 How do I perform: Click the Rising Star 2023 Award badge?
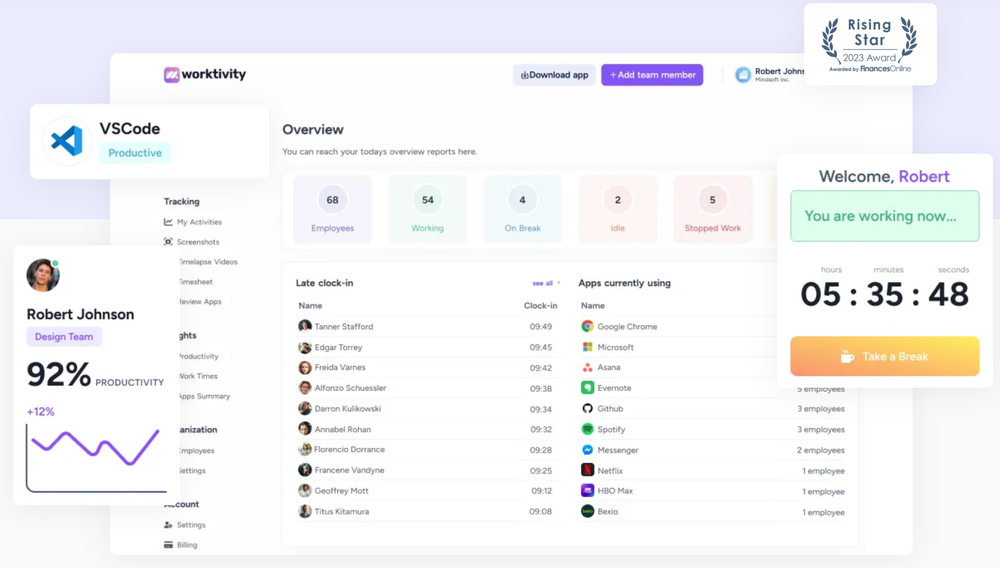point(870,44)
